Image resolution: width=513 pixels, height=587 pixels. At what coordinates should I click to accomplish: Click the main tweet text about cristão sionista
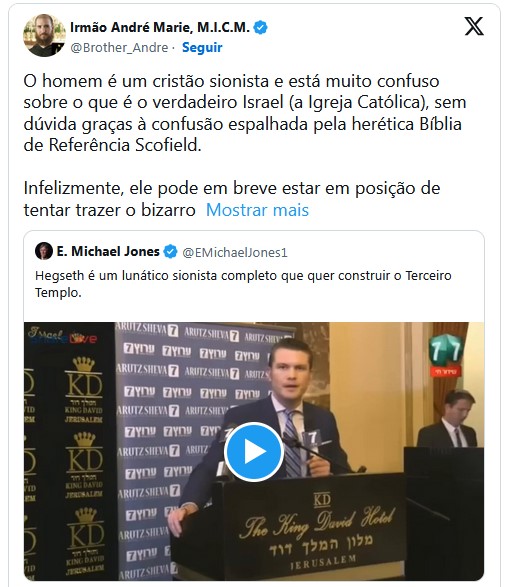click(x=245, y=113)
